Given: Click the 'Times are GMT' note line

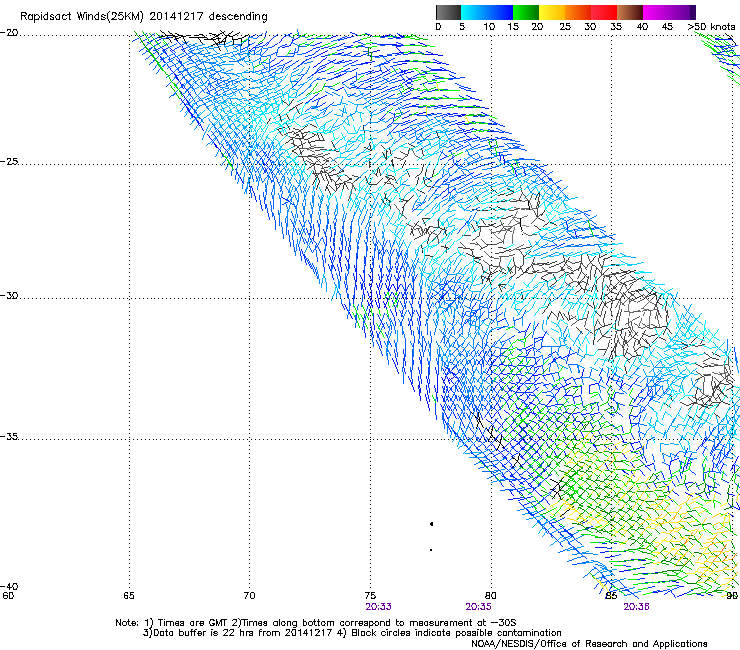Looking at the screenshot, I should click(316, 623).
